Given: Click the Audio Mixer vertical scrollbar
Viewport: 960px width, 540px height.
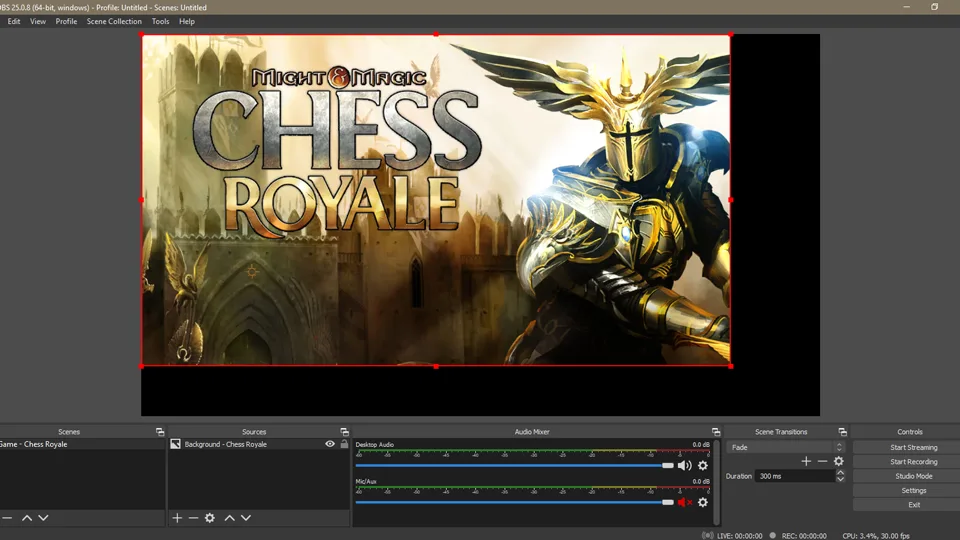Looking at the screenshot, I should tap(716, 482).
